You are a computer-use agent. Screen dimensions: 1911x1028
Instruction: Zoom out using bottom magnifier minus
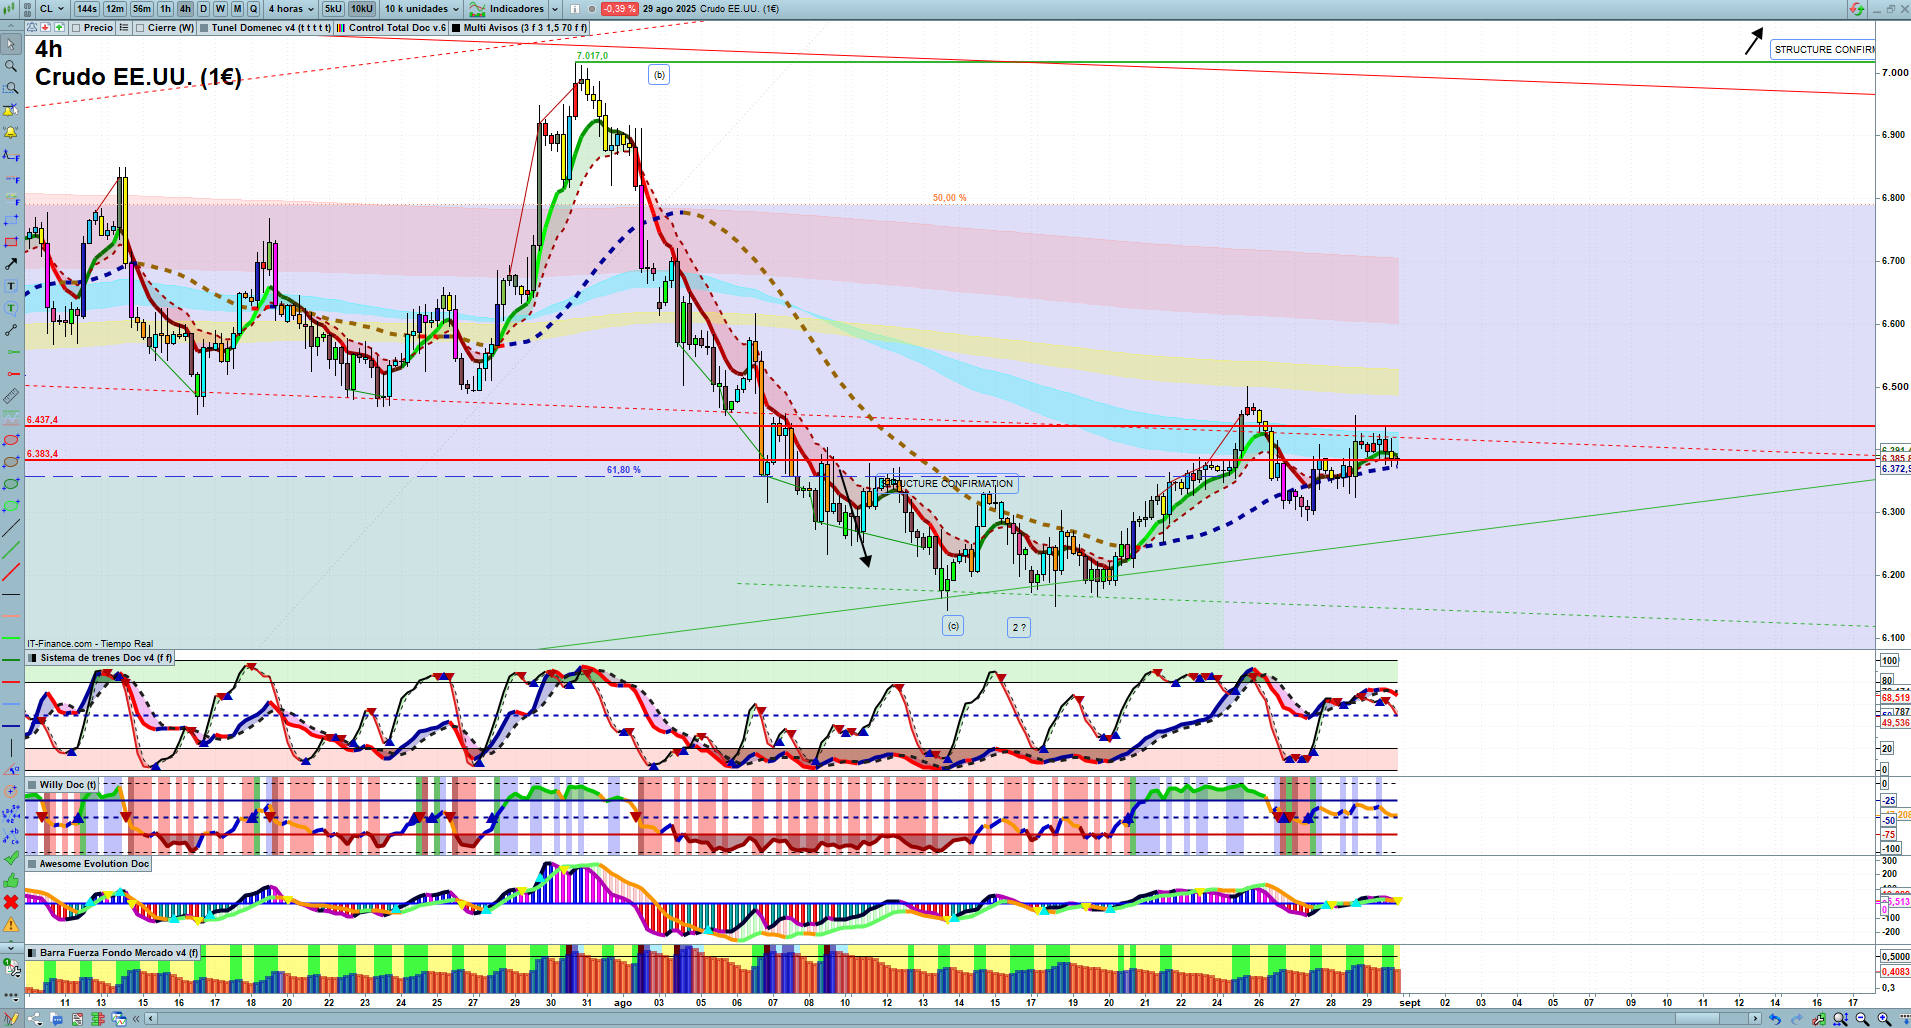(x=1862, y=1019)
